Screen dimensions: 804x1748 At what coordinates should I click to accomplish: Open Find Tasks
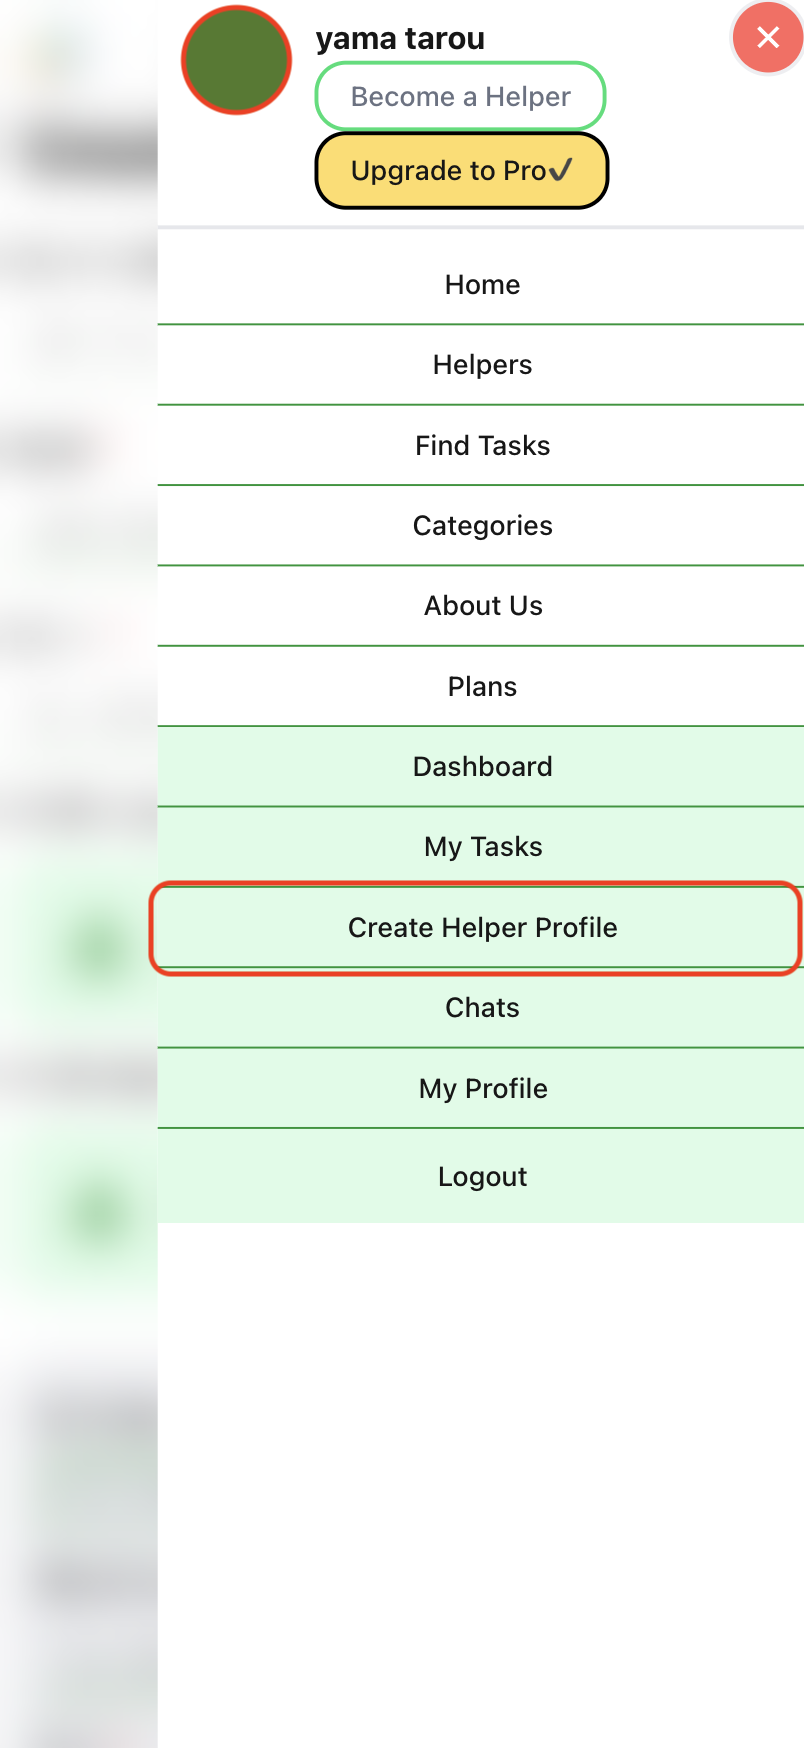[x=482, y=445]
